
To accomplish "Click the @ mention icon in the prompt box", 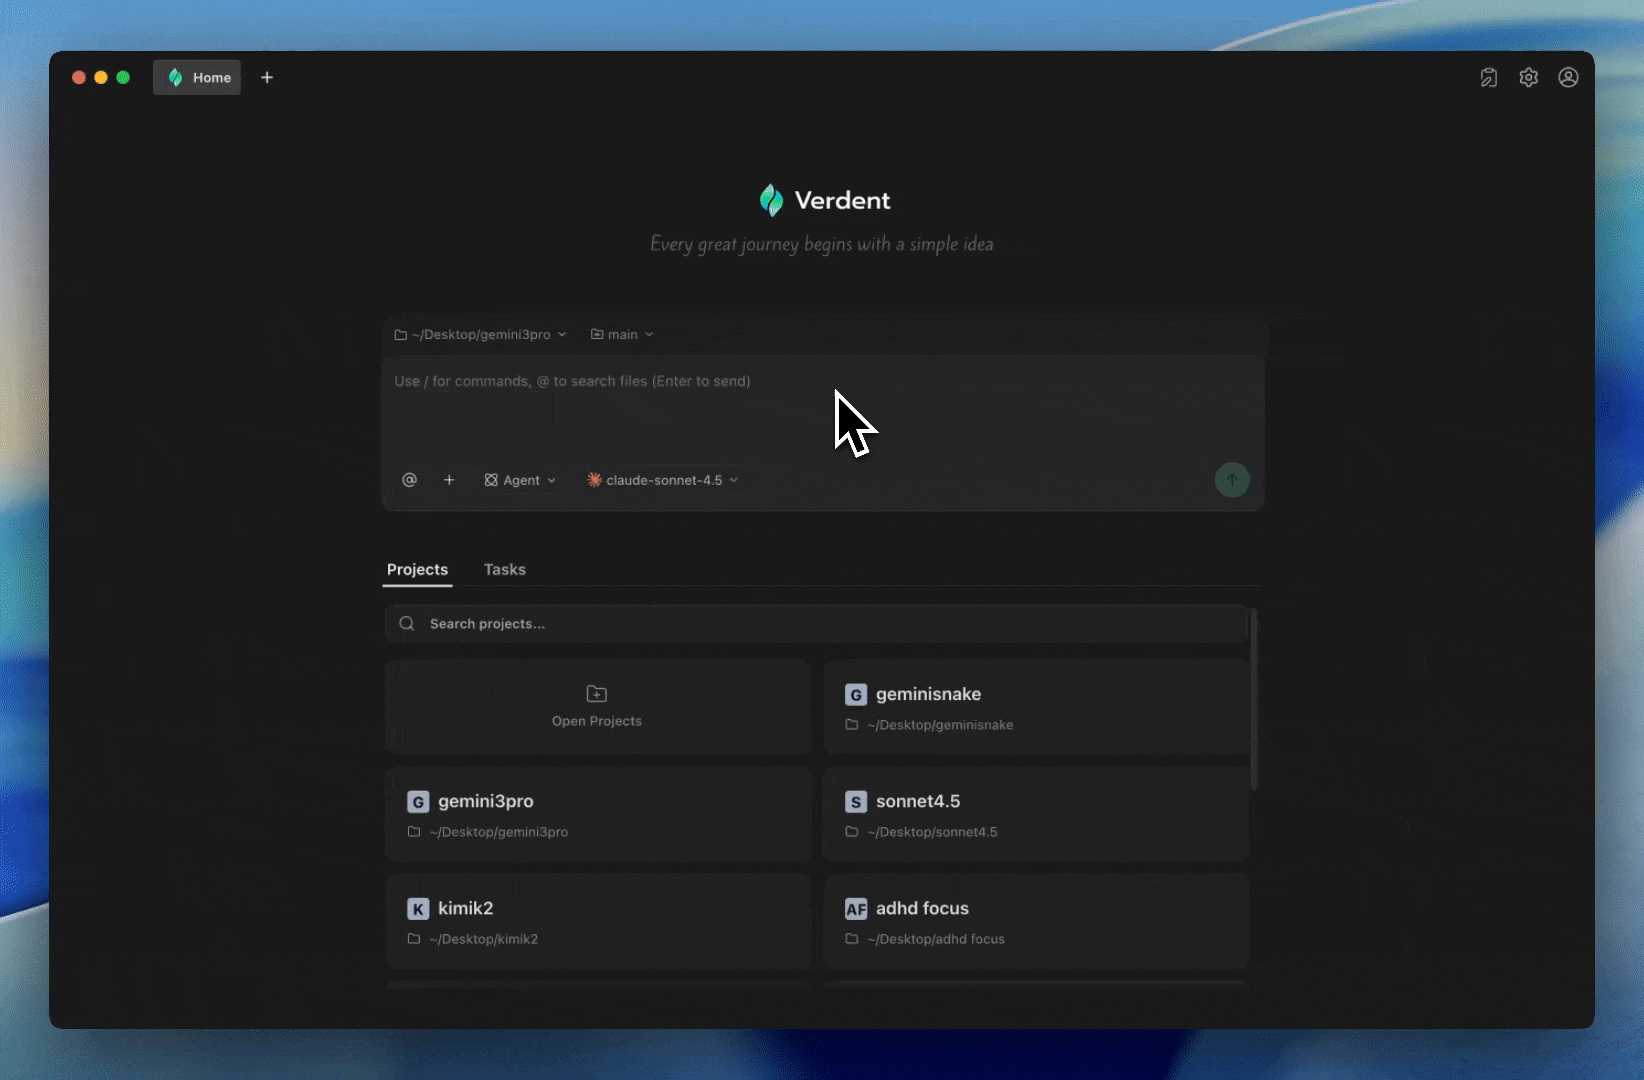I will click(409, 480).
